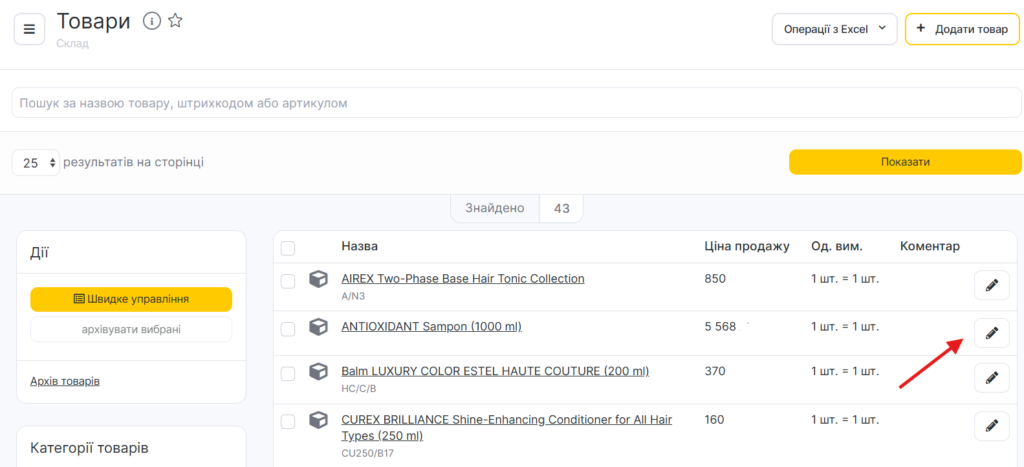Open the Архів товарів link
This screenshot has width=1024, height=467.
click(65, 381)
